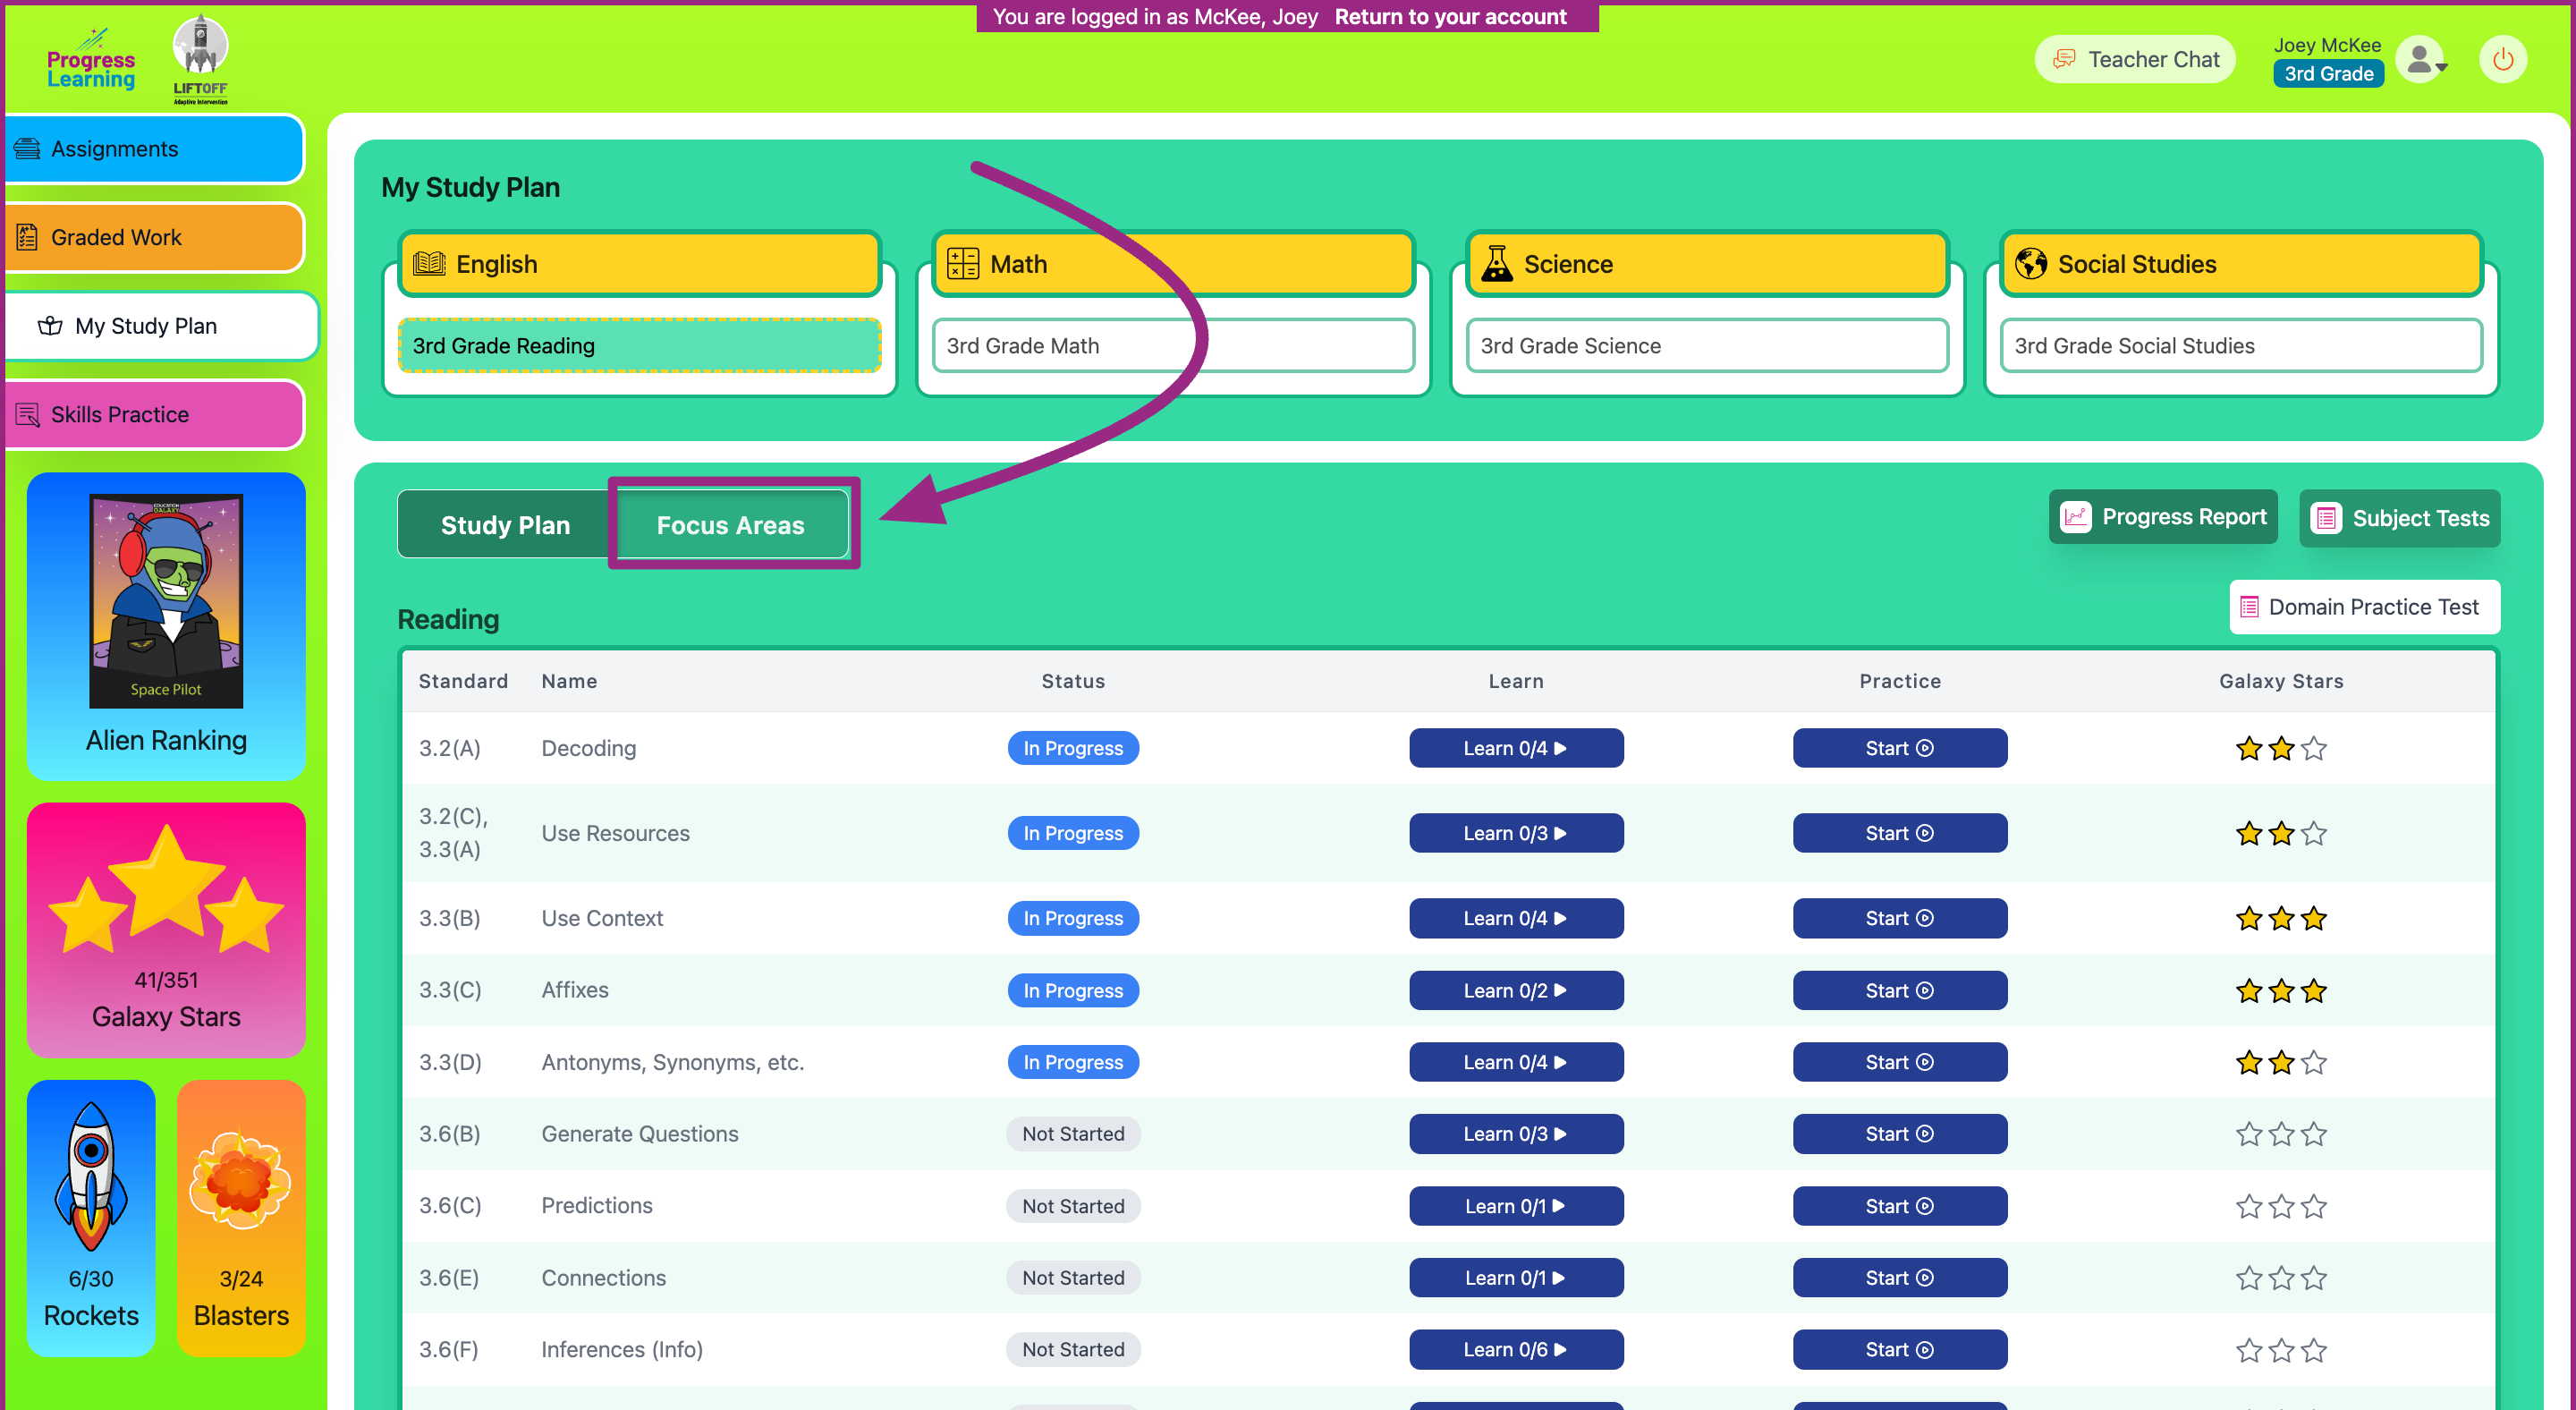The image size is (2576, 1410).
Task: Click the galaxy stars for Use Resources
Action: point(2281,834)
